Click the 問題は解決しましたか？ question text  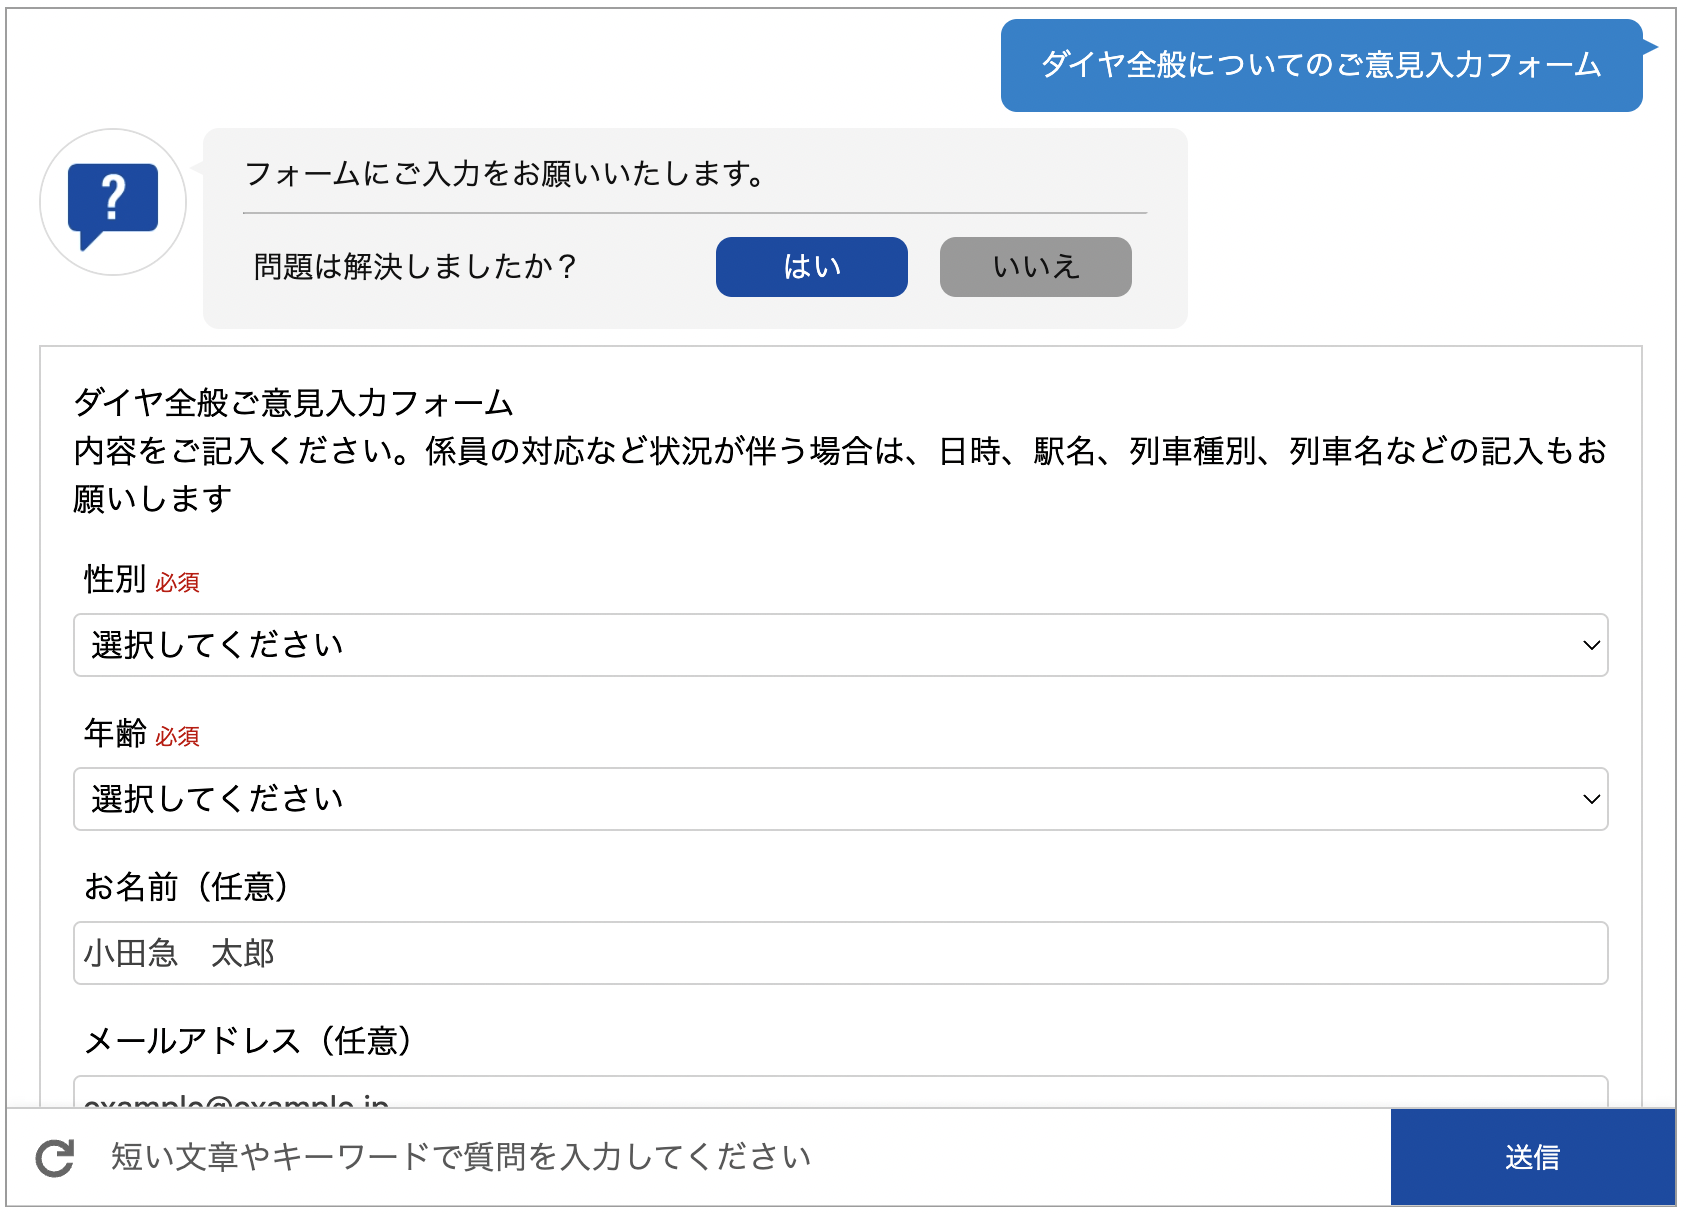(416, 267)
